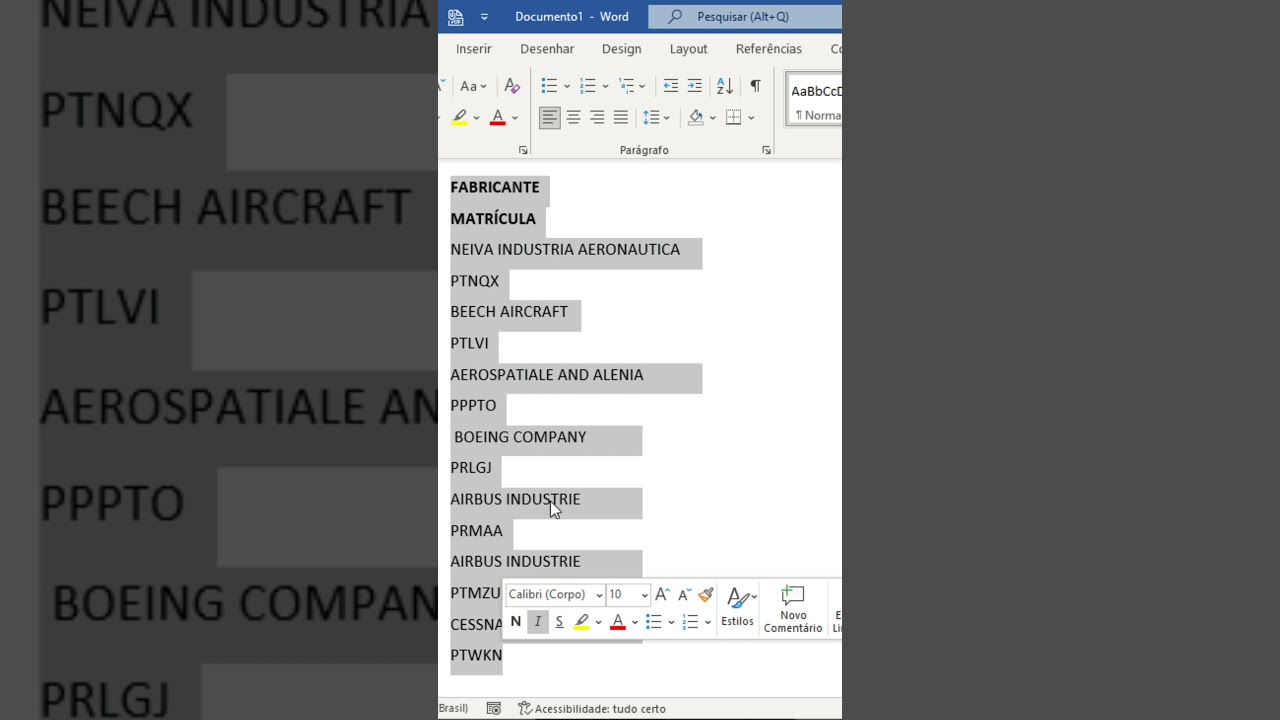Expand shading color dropdown arrow
This screenshot has width=1280, height=720.
(713, 118)
